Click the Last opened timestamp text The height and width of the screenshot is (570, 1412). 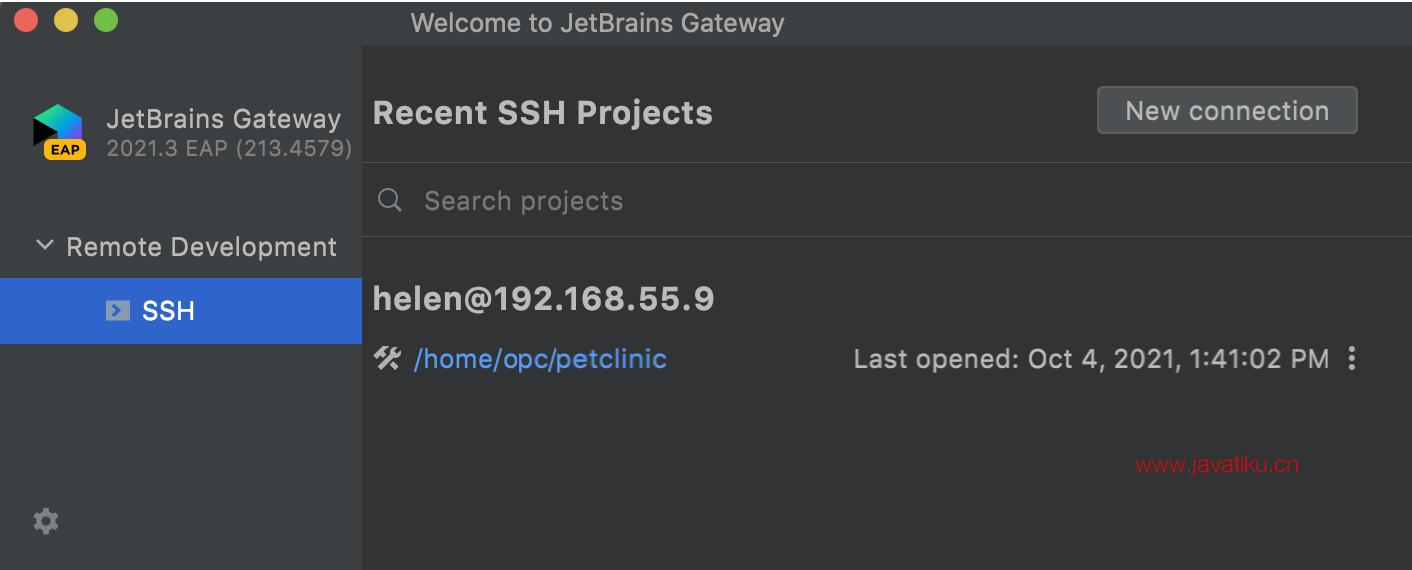click(1091, 358)
